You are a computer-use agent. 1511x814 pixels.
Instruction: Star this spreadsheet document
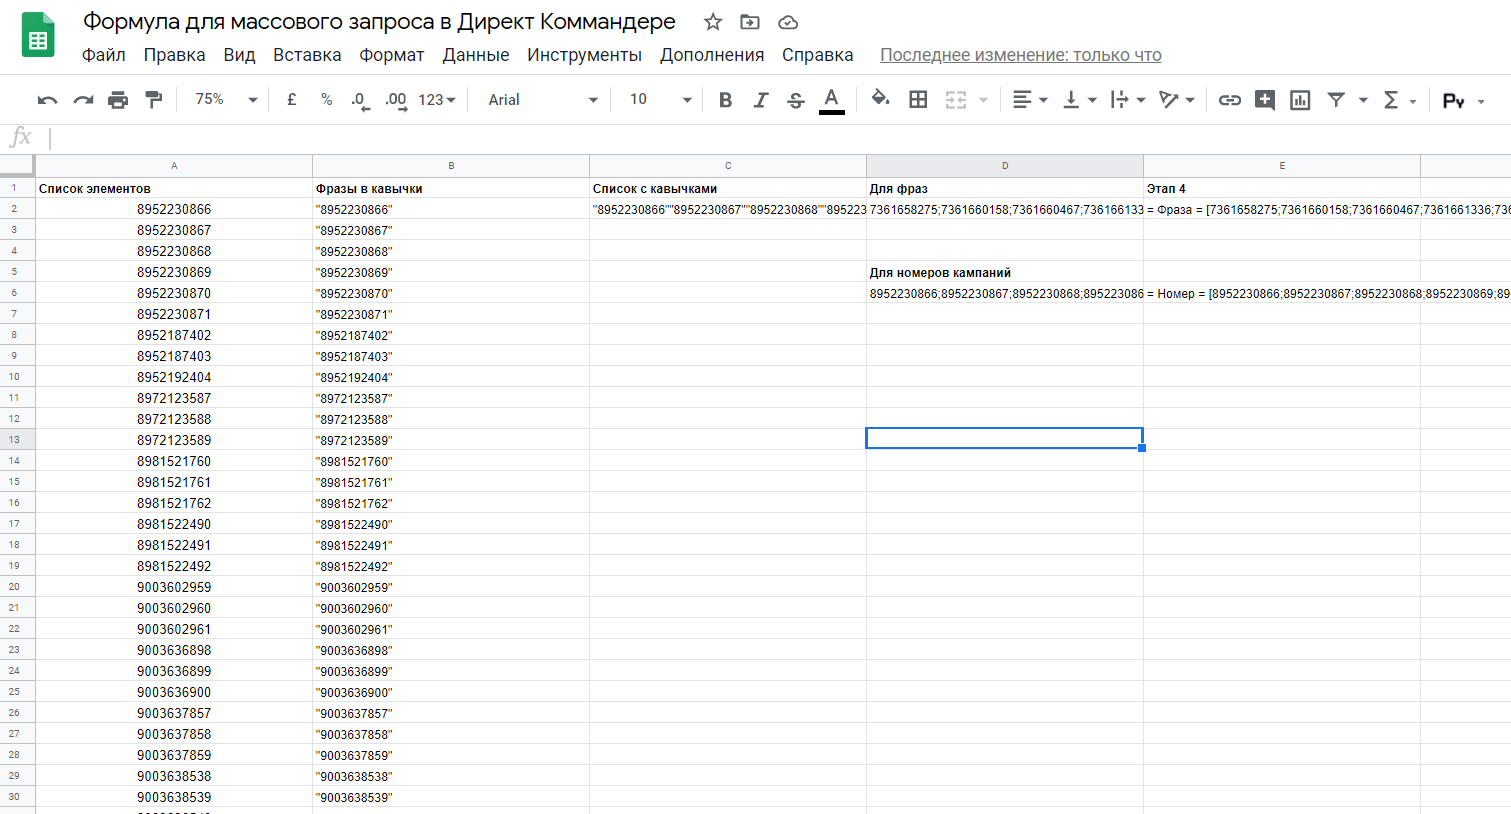(x=713, y=22)
